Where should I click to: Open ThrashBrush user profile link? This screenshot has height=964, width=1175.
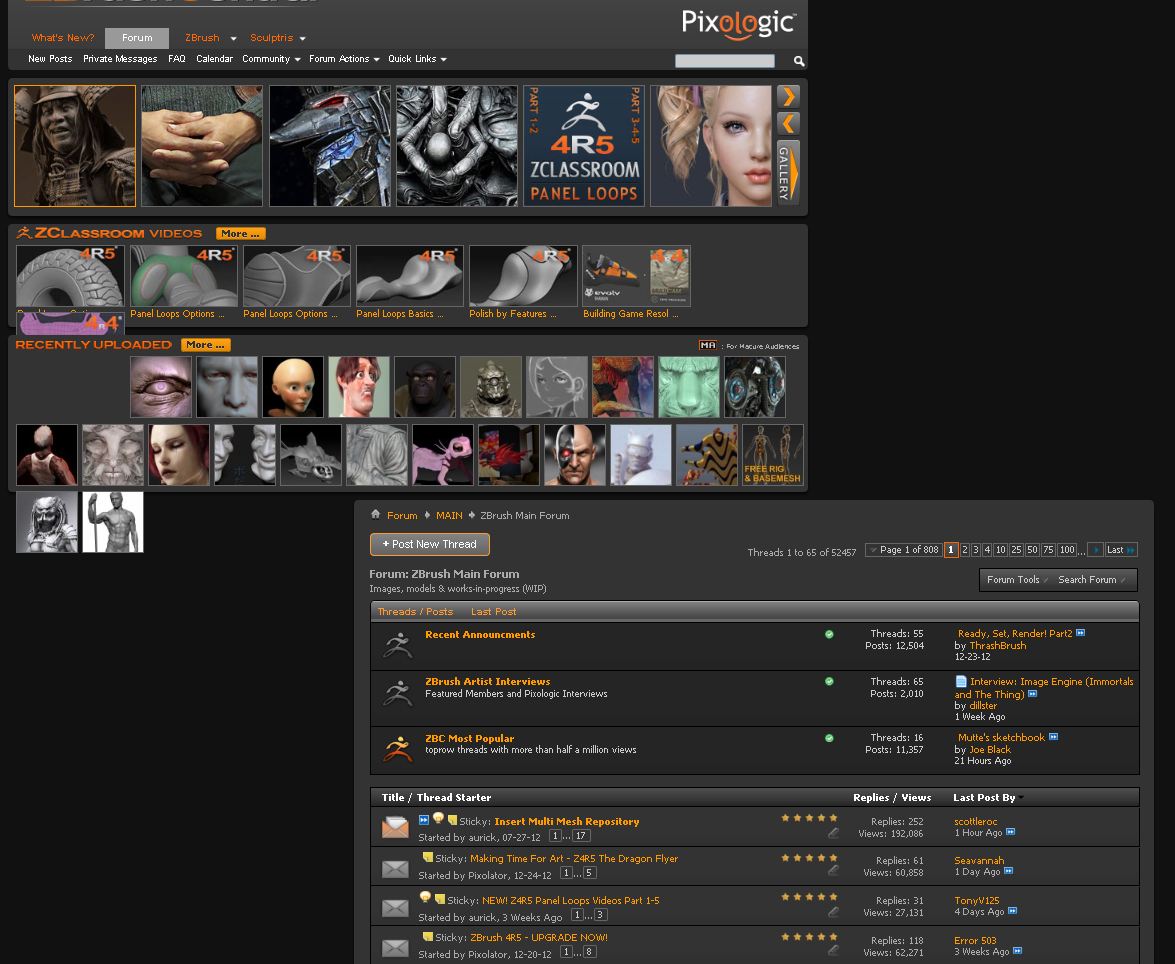point(997,645)
